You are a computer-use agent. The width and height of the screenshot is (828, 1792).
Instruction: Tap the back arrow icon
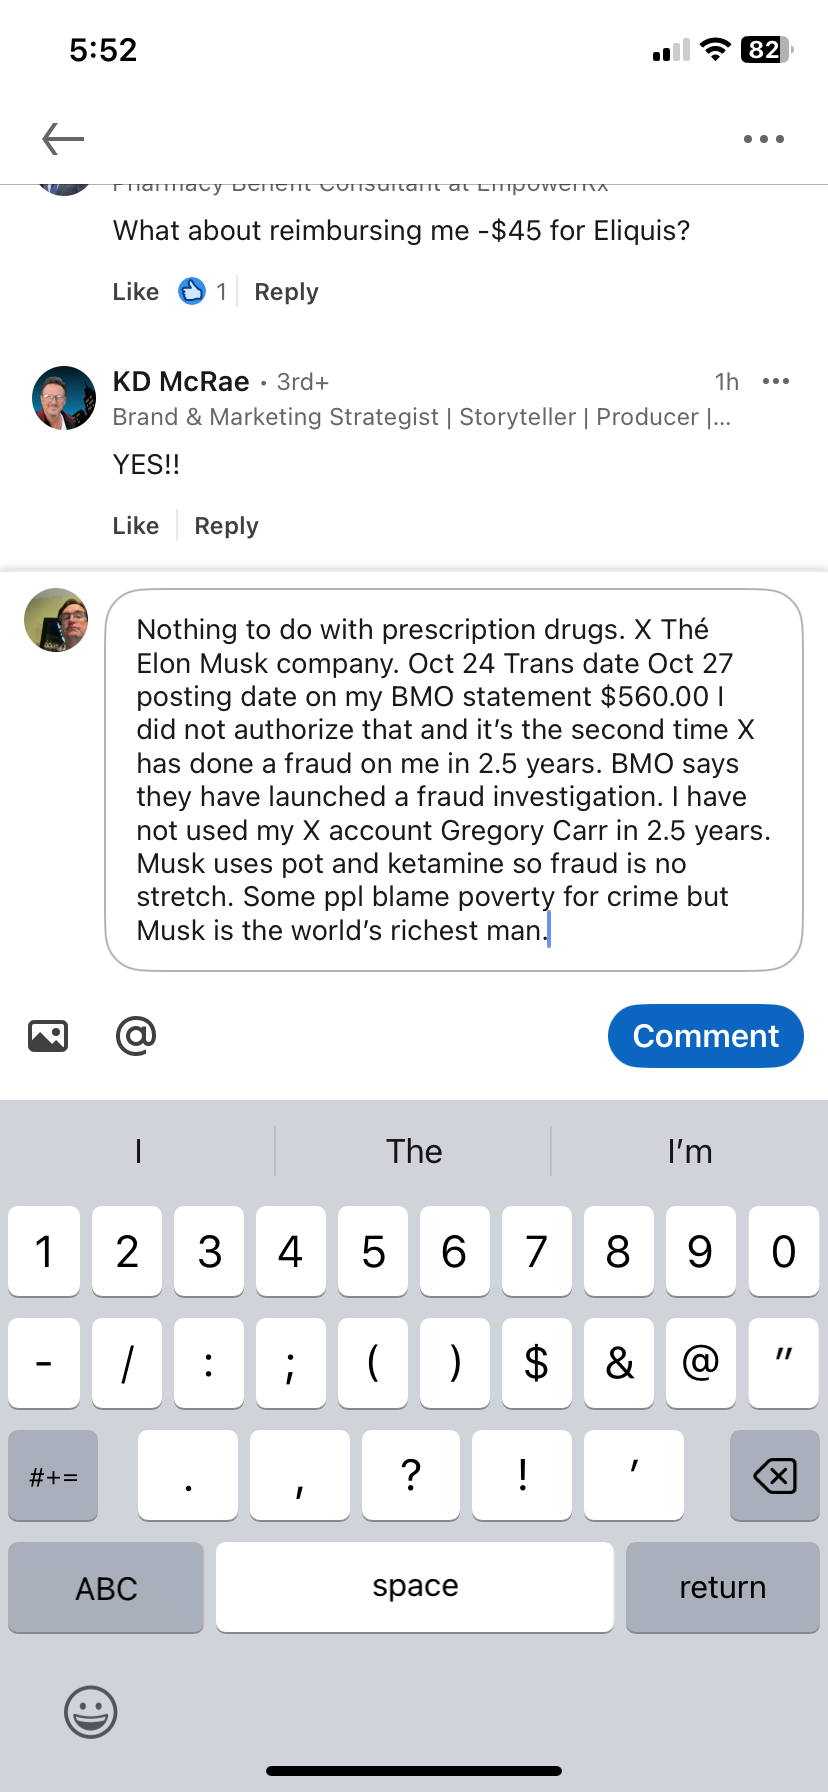coord(63,139)
